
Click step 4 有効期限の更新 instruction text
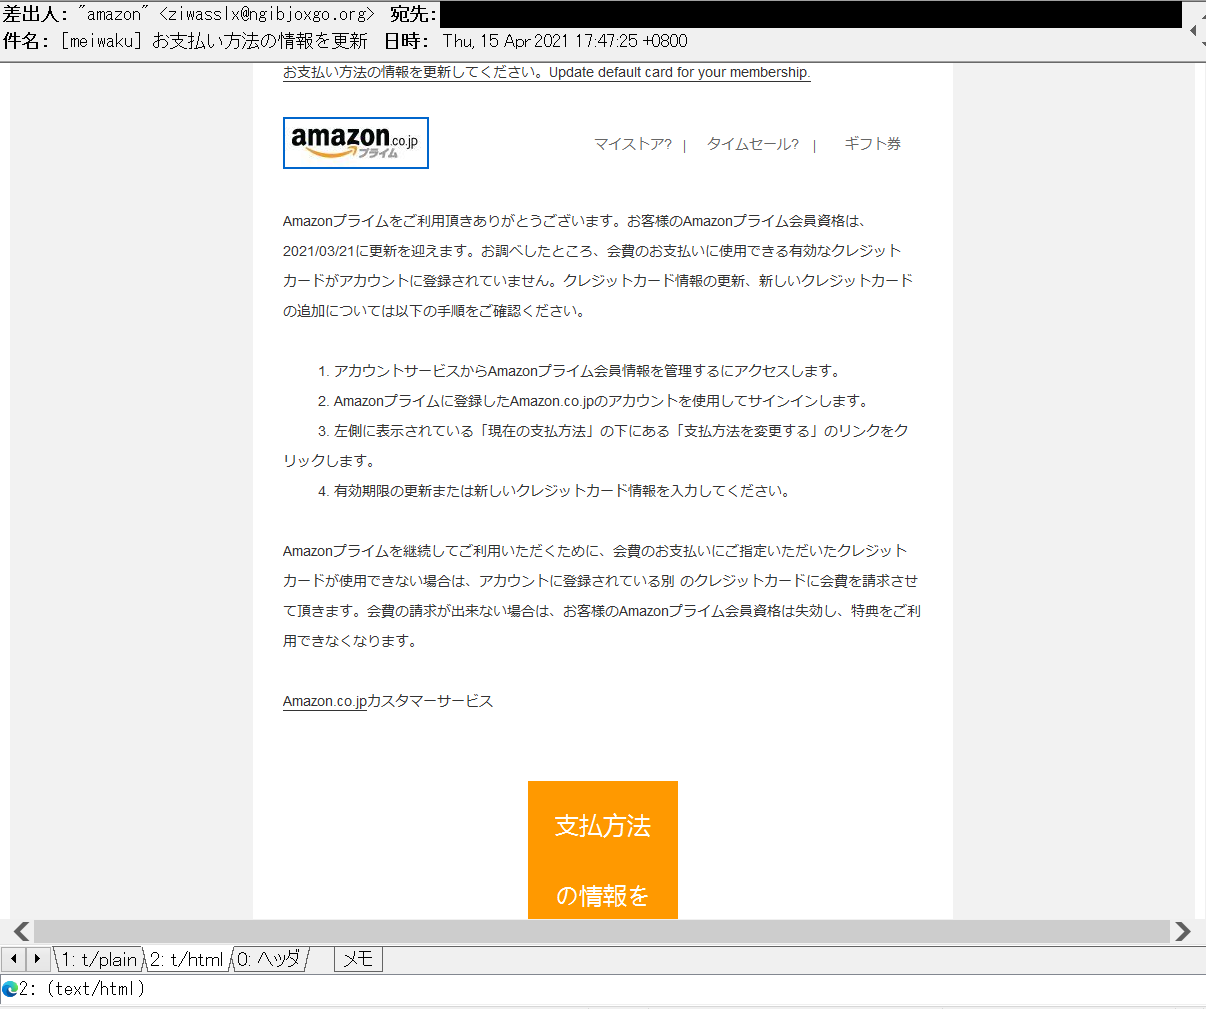click(556, 491)
